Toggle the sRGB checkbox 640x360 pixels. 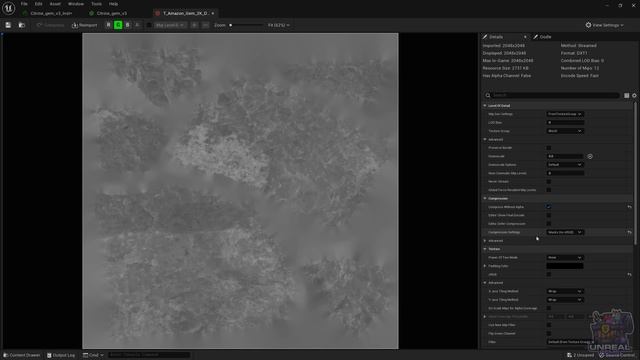(549, 274)
